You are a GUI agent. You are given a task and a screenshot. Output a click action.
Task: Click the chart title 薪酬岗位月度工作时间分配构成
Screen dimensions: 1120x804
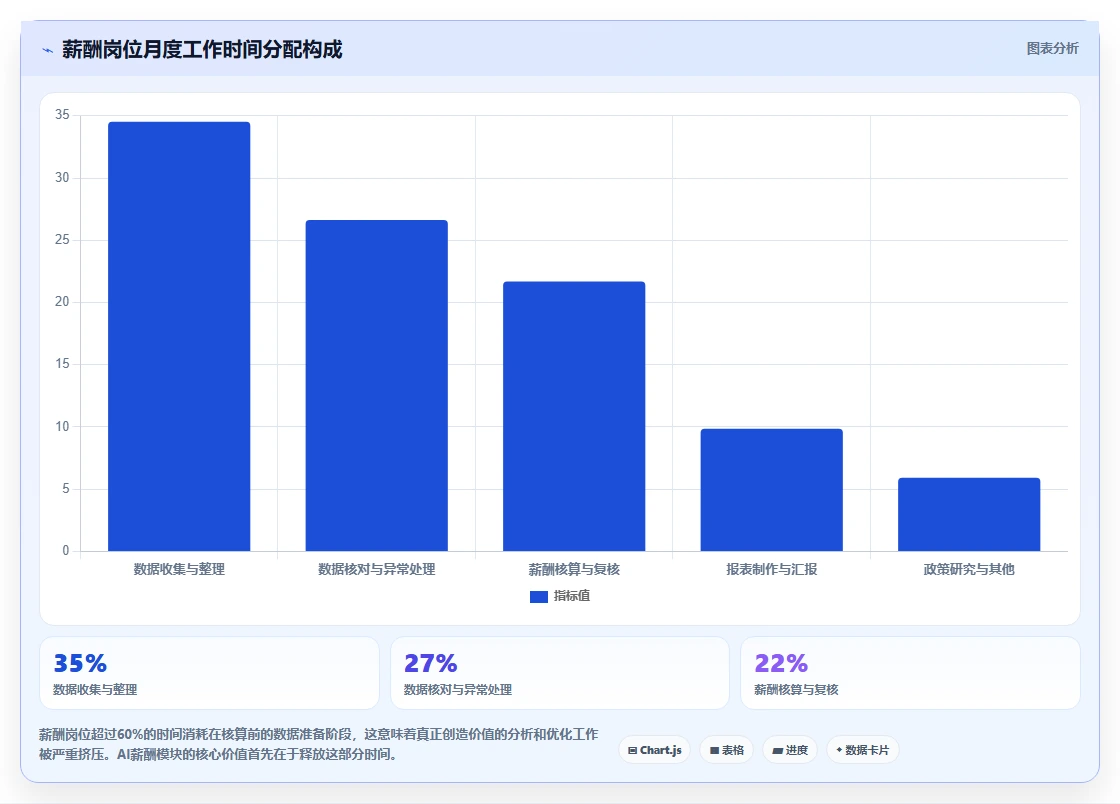tap(202, 49)
